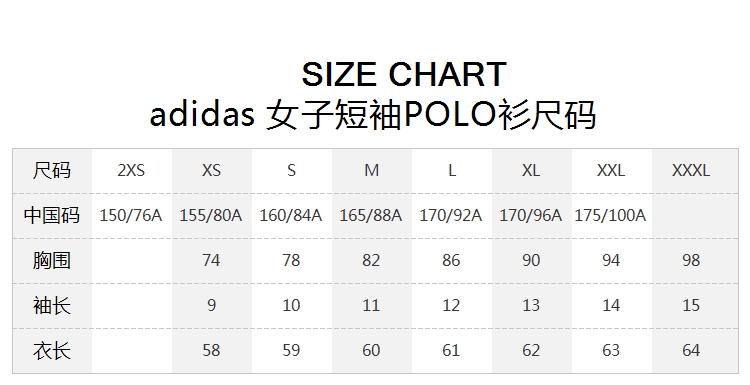Select the XS size column header
This screenshot has height=385, width=750.
point(211,170)
